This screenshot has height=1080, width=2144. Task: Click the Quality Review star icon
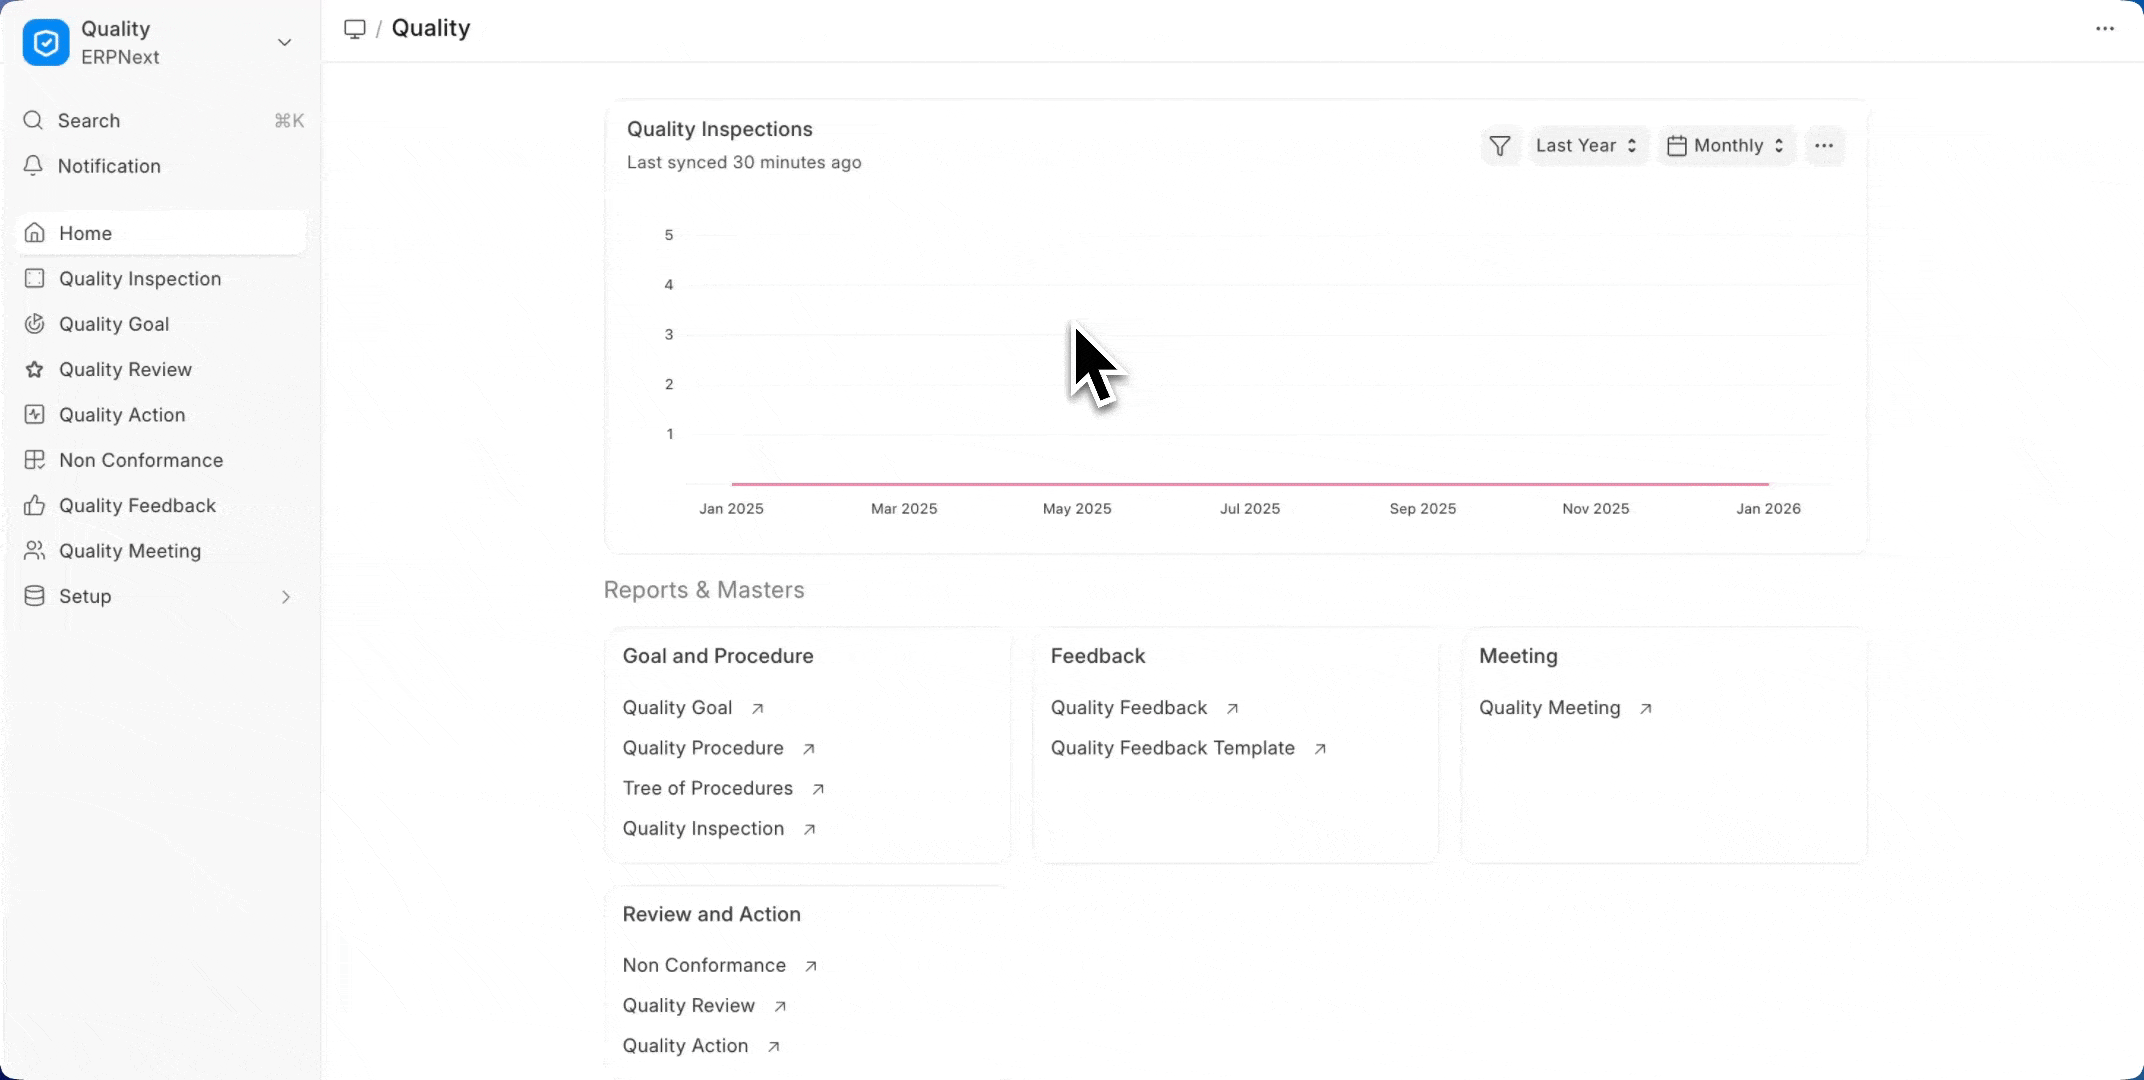34,370
